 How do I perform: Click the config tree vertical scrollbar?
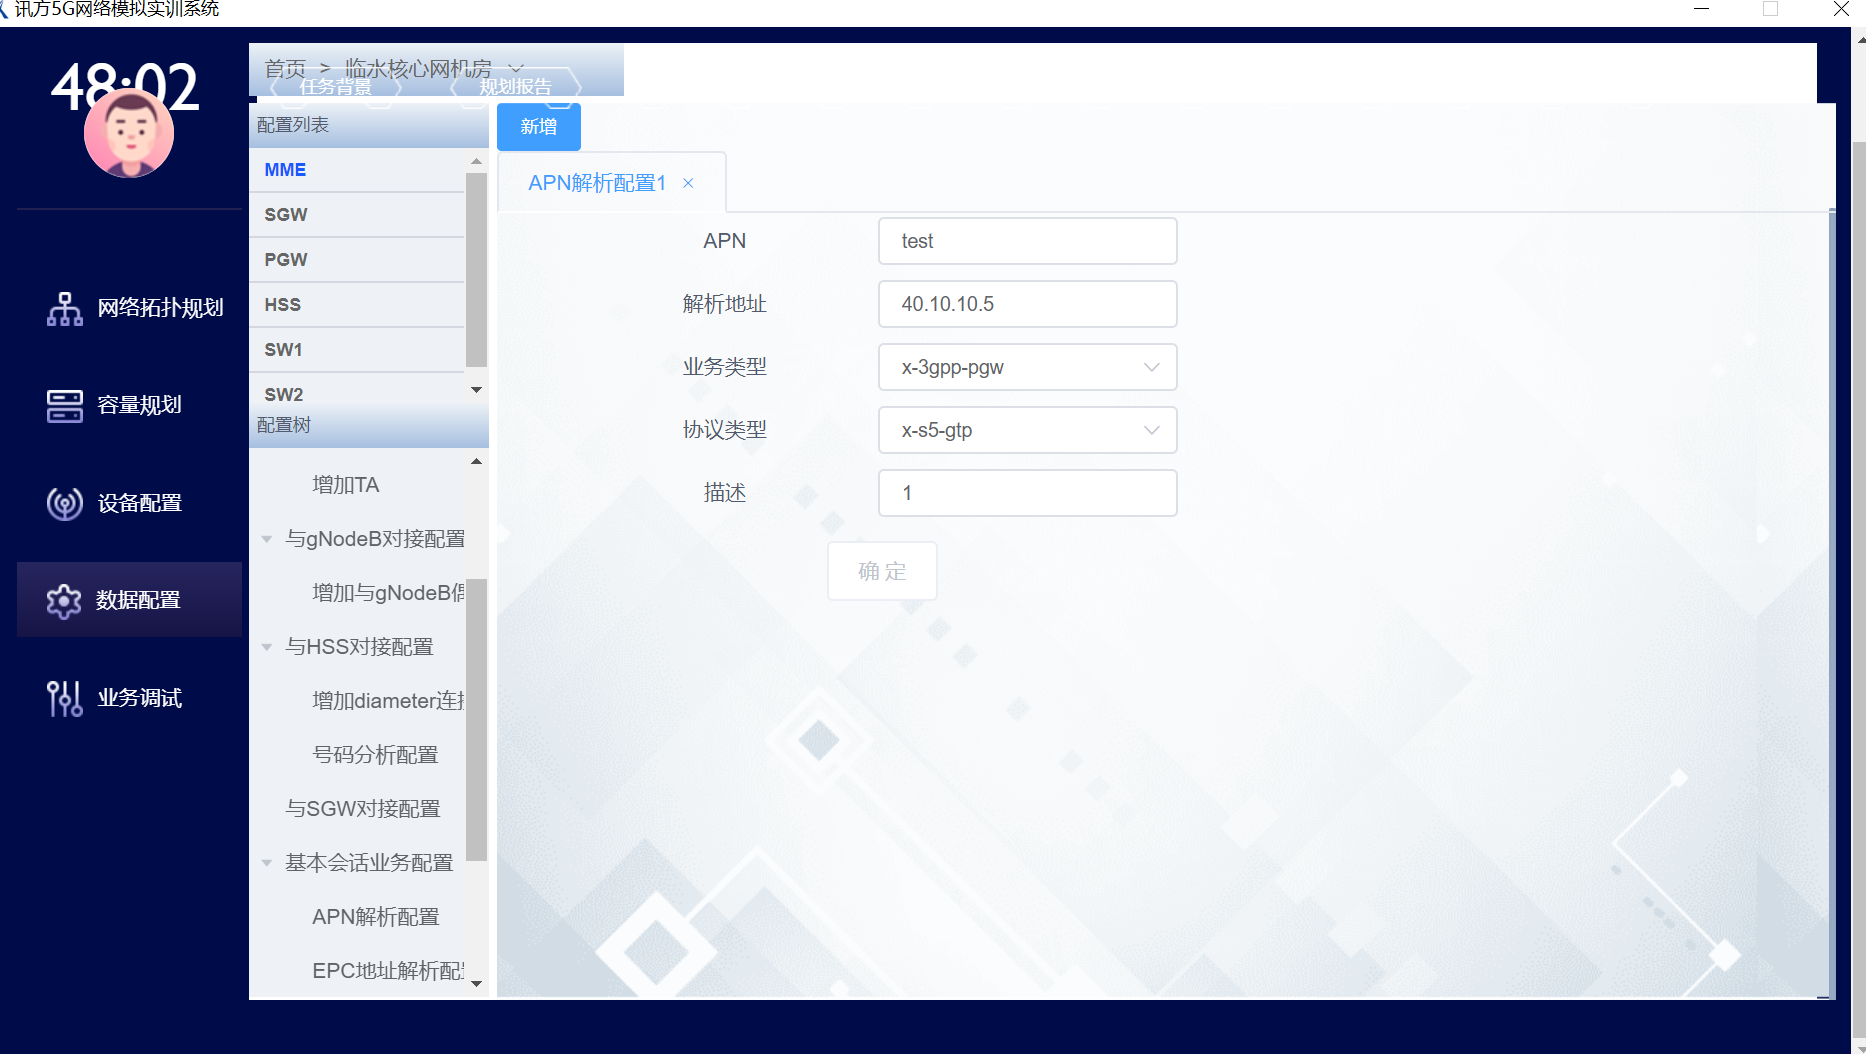coord(476,720)
